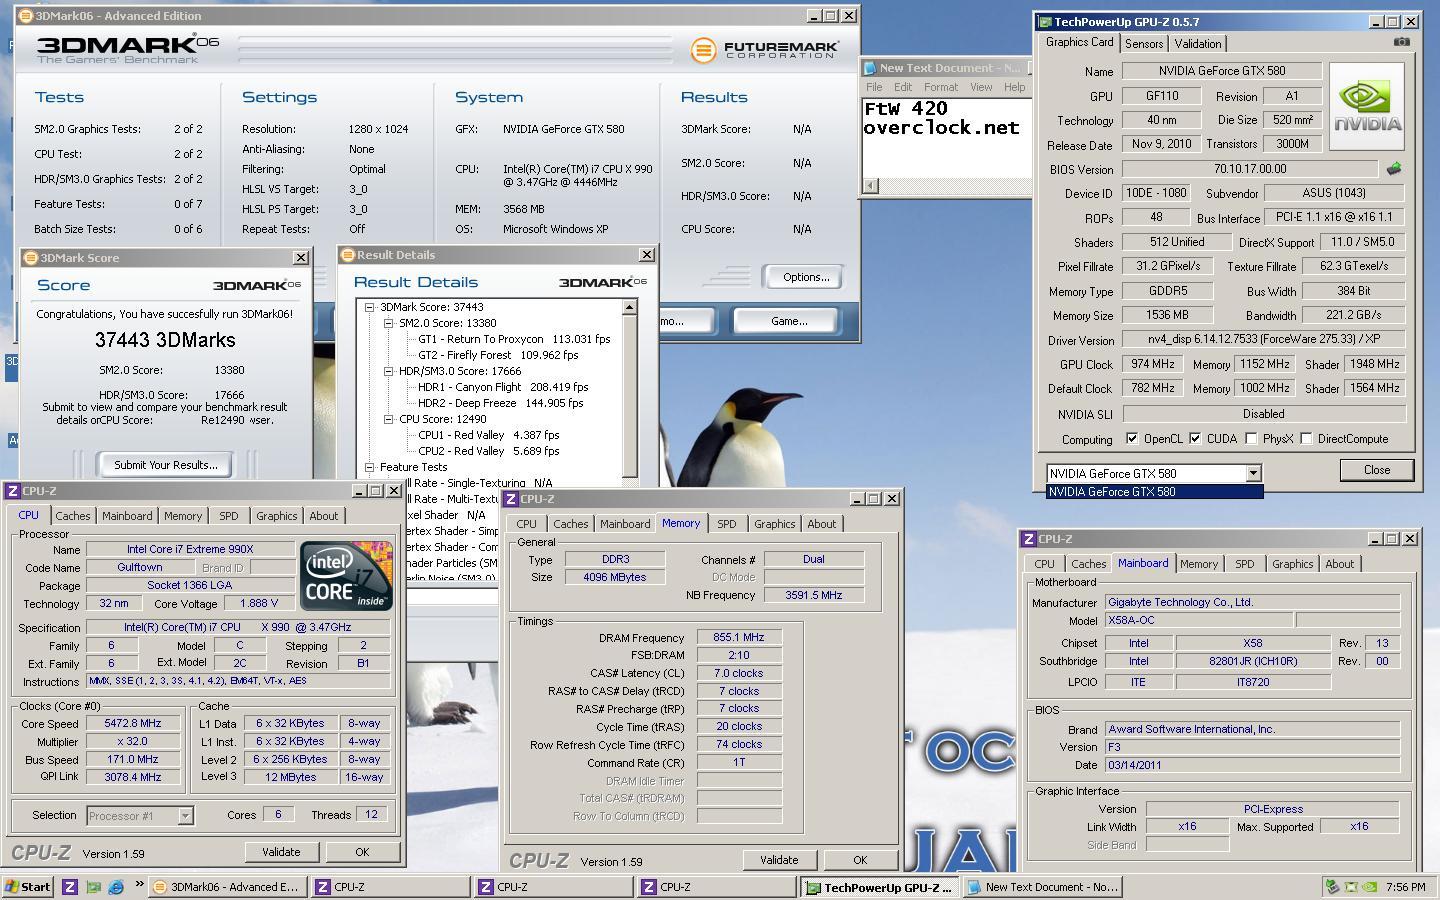This screenshot has height=900, width=1440.
Task: Click the middle green system tray icon
Action: point(1351,887)
